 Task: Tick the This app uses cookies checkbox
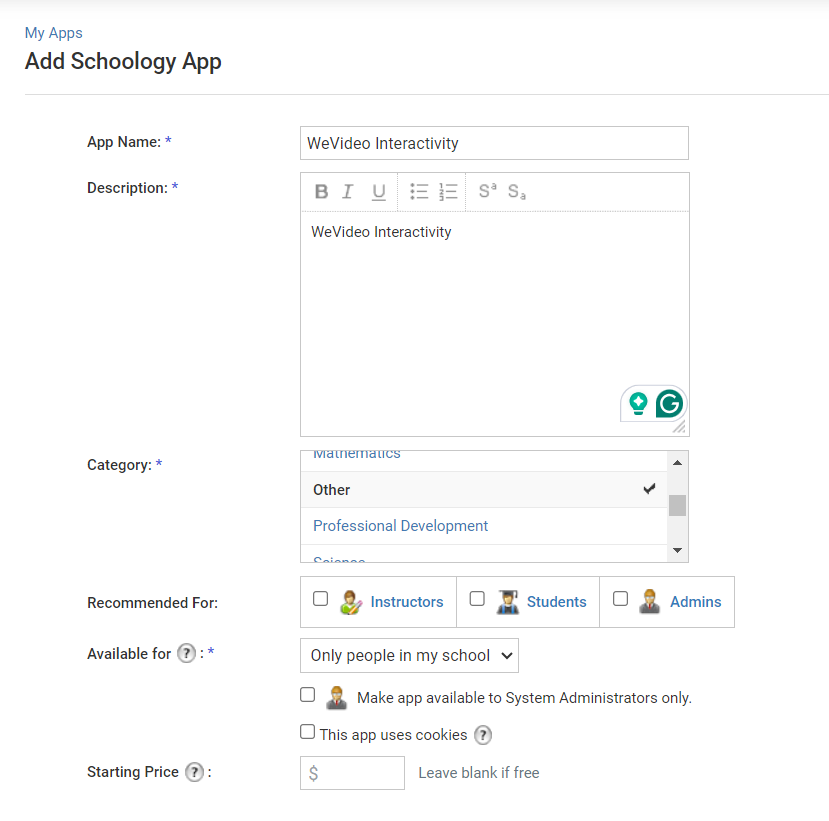point(308,732)
